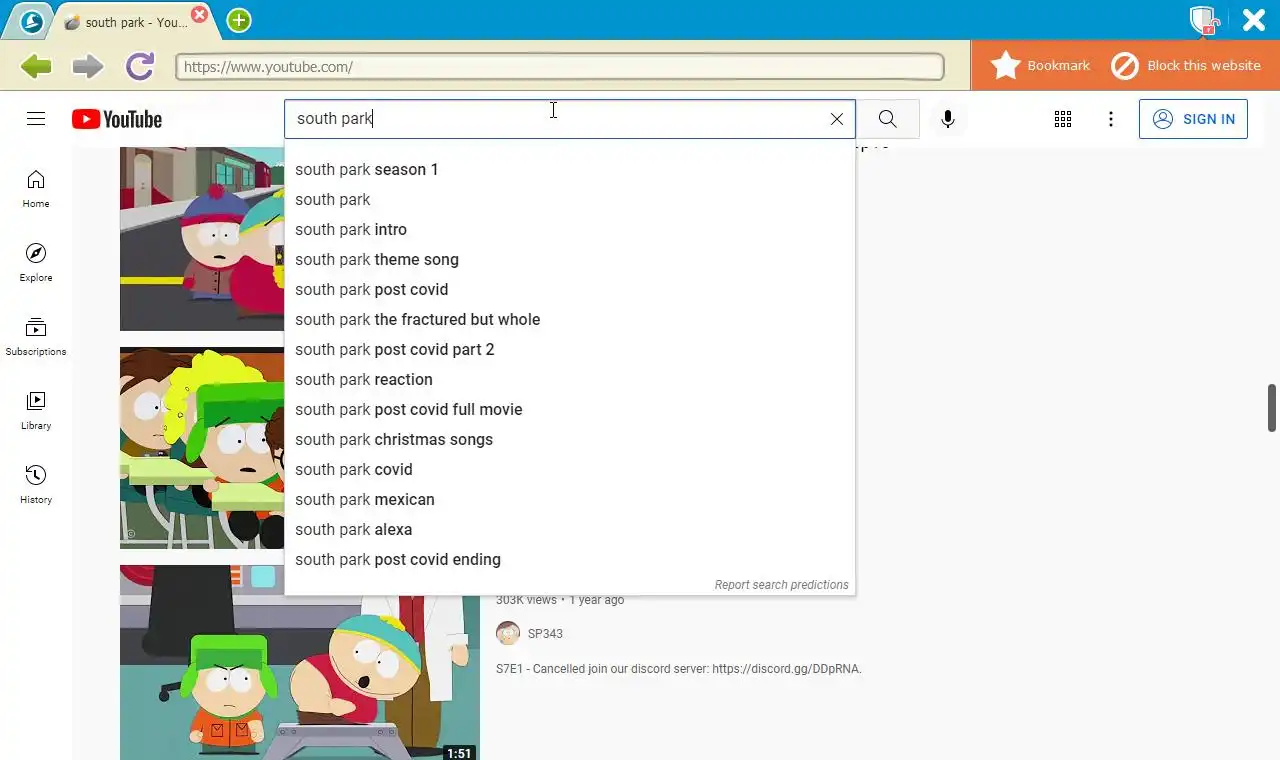1280x760 pixels.
Task: Sign in to YouTube
Action: (1193, 119)
